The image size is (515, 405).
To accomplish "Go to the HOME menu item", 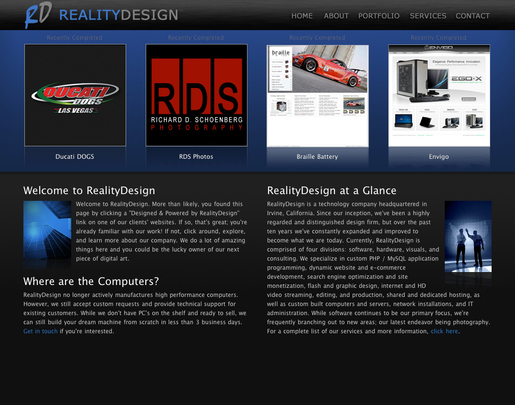I will point(302,16).
